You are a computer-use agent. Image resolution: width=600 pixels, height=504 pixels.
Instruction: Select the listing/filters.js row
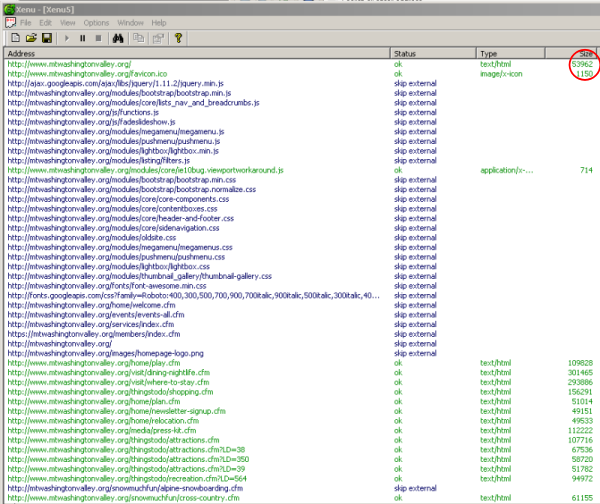pyautogui.click(x=300, y=161)
